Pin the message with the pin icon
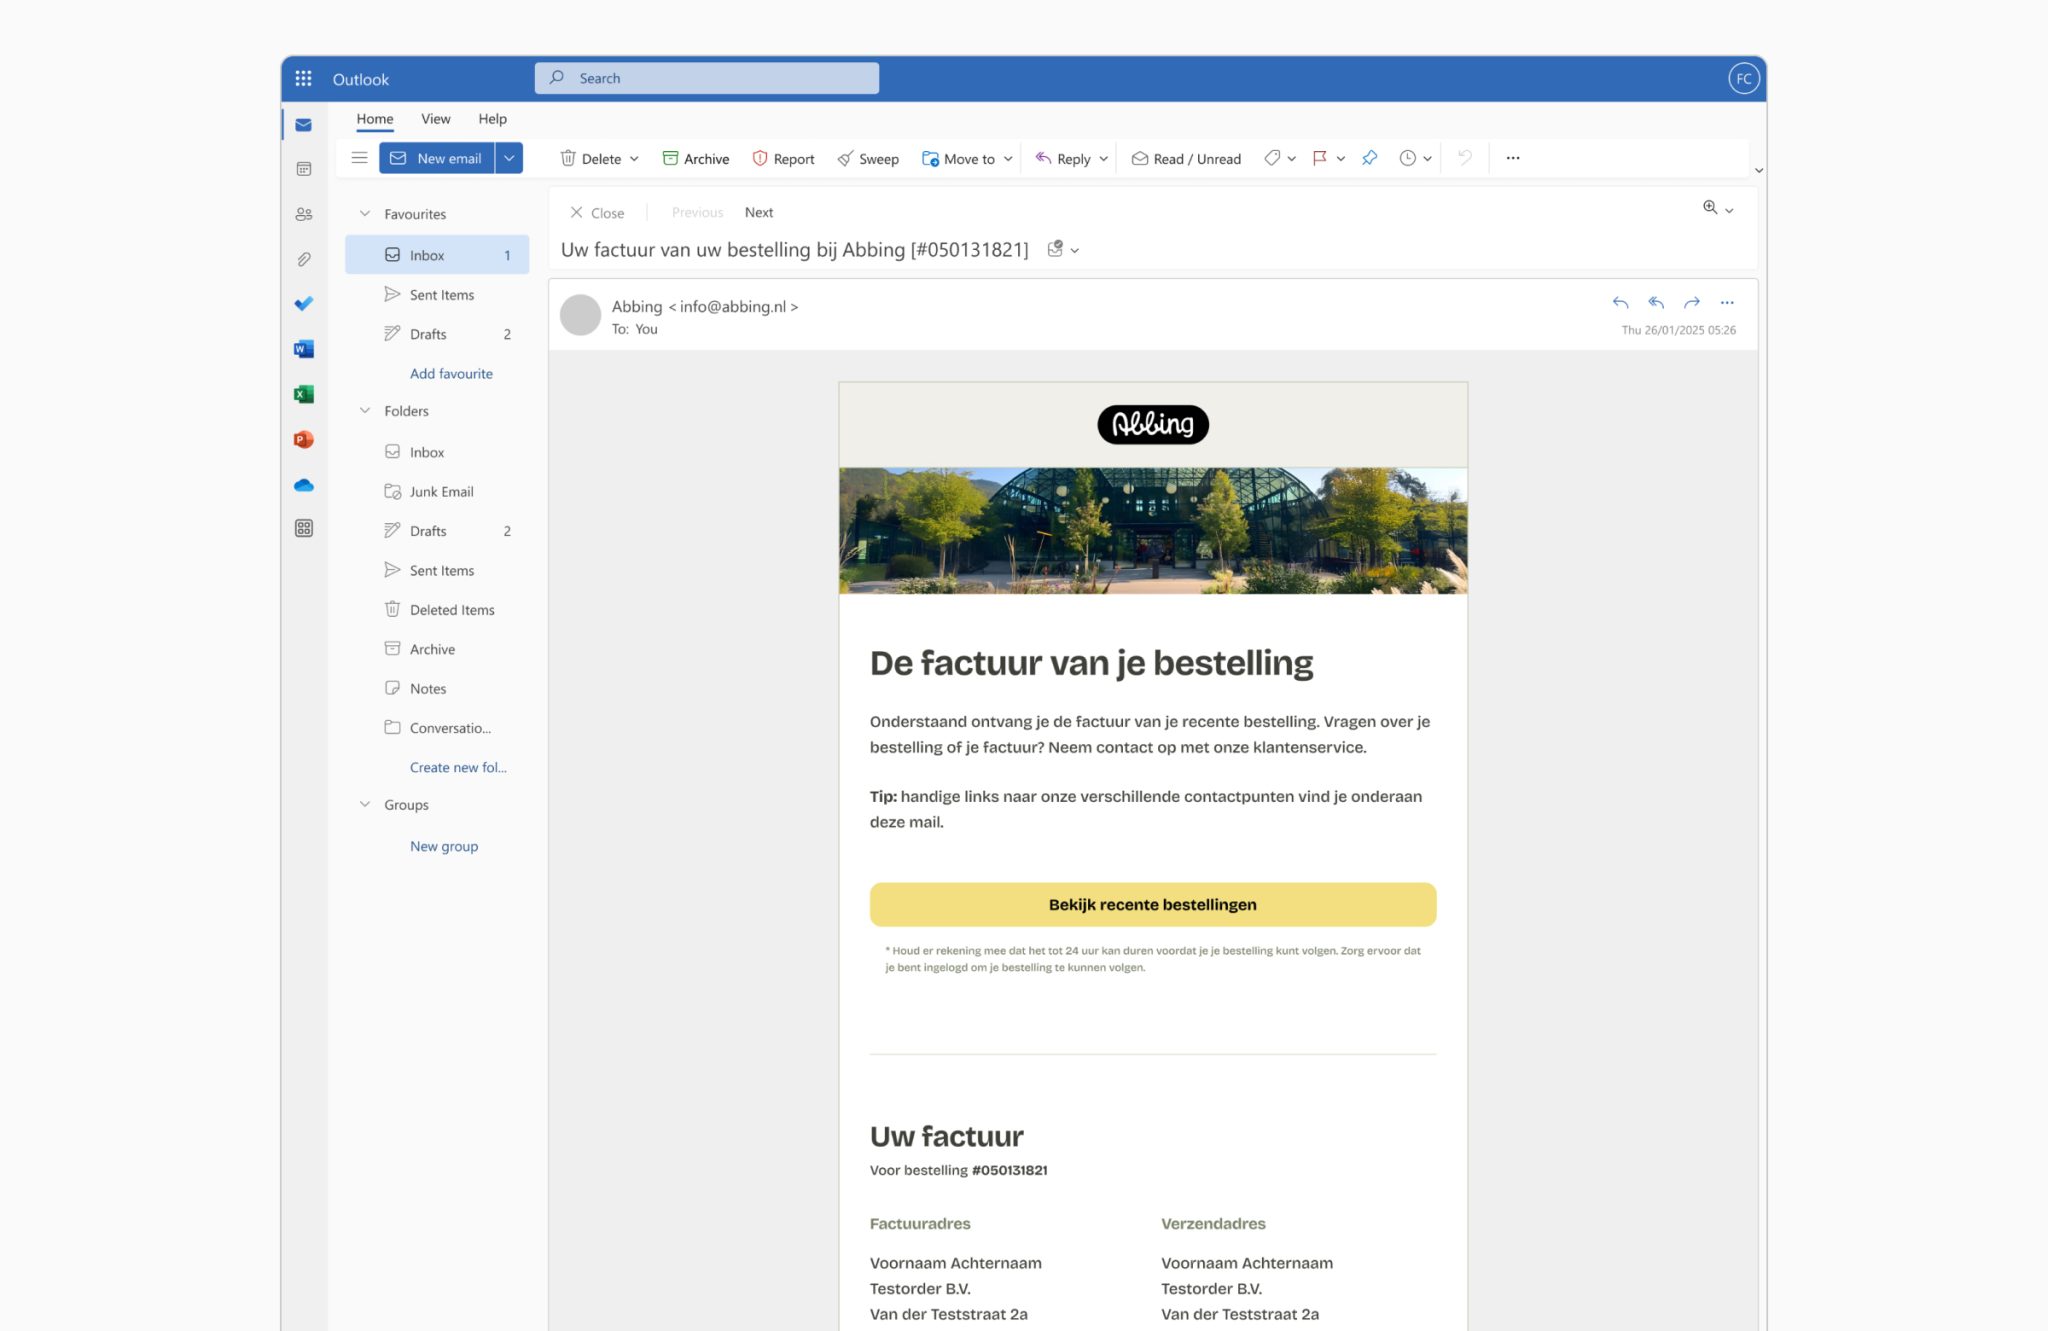The image size is (2048, 1331). point(1370,158)
